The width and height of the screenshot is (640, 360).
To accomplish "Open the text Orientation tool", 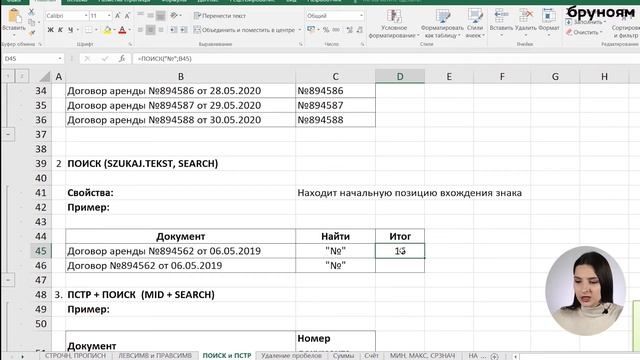I will [x=174, y=16].
